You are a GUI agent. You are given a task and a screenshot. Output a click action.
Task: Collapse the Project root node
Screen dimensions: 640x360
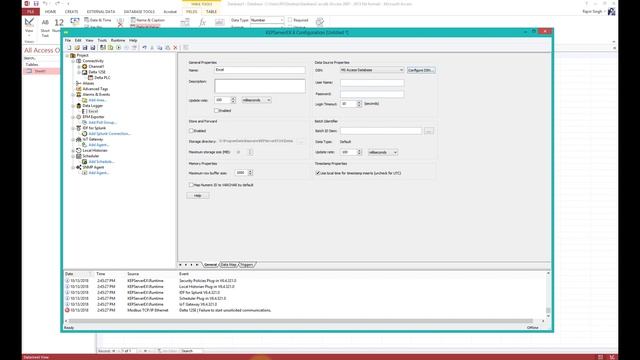point(68,56)
